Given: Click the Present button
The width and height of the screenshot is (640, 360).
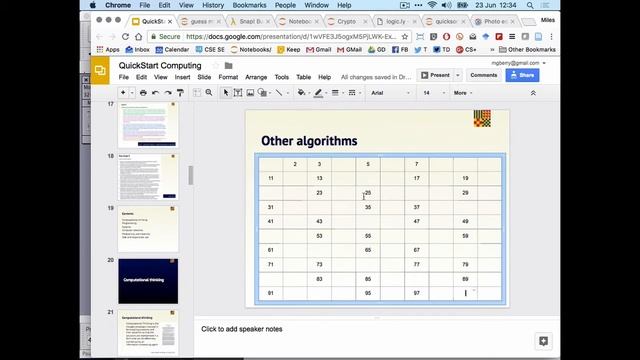Looking at the screenshot, I should click(x=435, y=75).
